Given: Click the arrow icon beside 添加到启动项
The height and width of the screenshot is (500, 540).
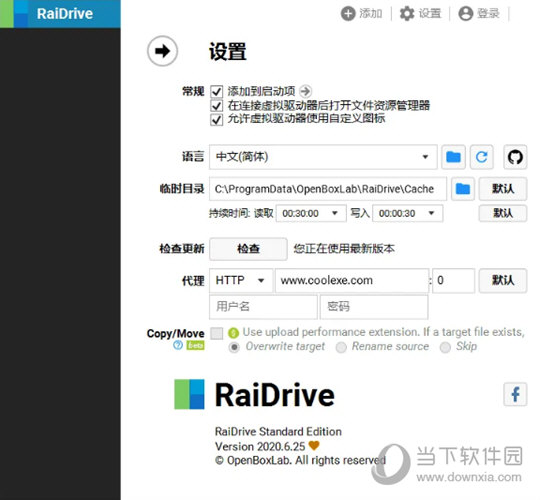Looking at the screenshot, I should [305, 91].
